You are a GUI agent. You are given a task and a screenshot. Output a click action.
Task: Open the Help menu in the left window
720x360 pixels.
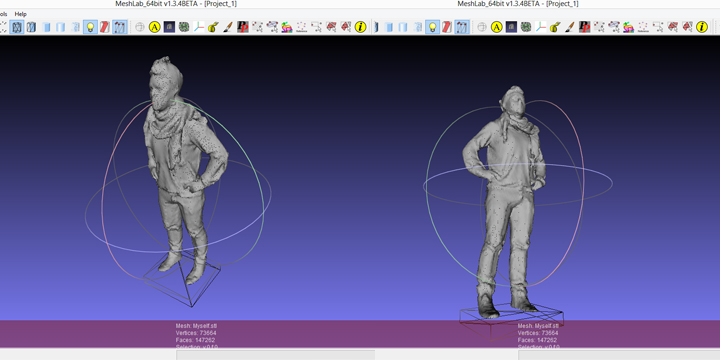click(x=21, y=14)
